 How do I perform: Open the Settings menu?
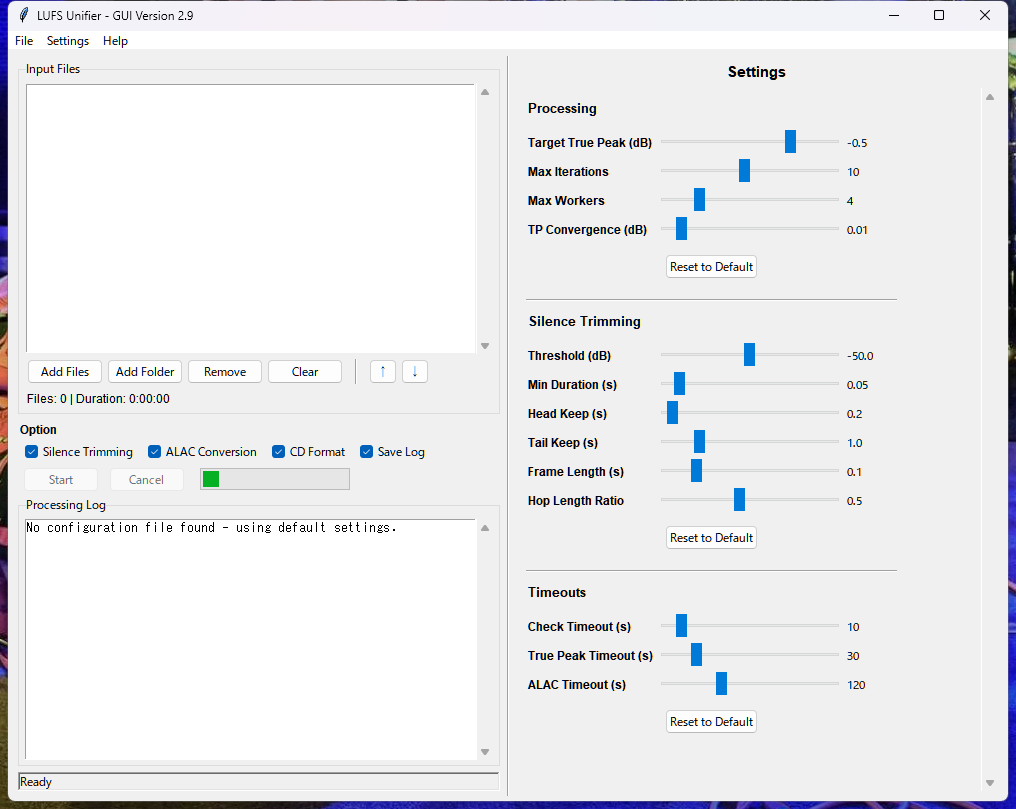point(68,41)
